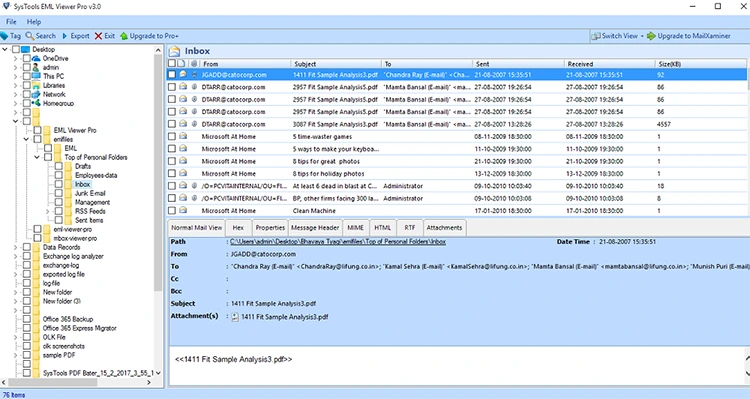Click the Tag toolbar icon
Screen dimensions: 750x399
click(x=4, y=36)
